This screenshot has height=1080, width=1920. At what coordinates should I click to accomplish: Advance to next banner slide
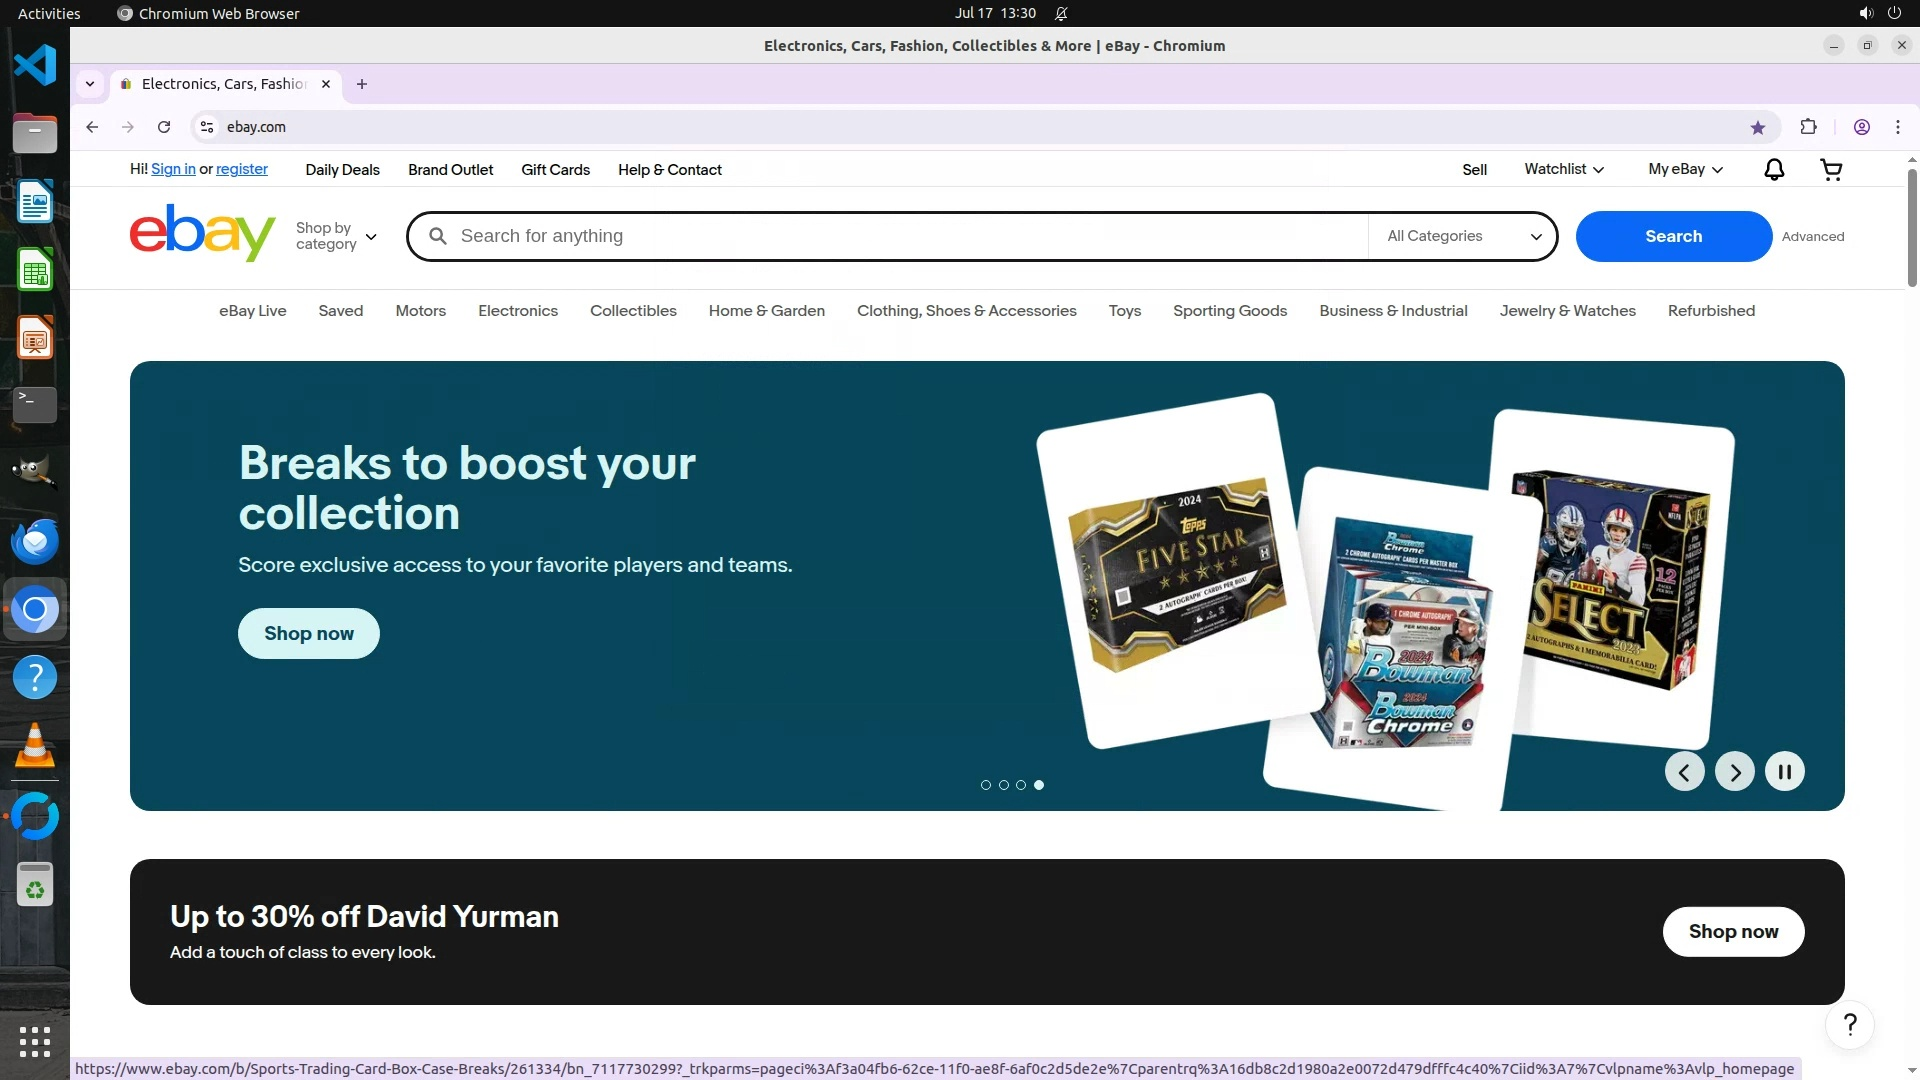point(1735,772)
